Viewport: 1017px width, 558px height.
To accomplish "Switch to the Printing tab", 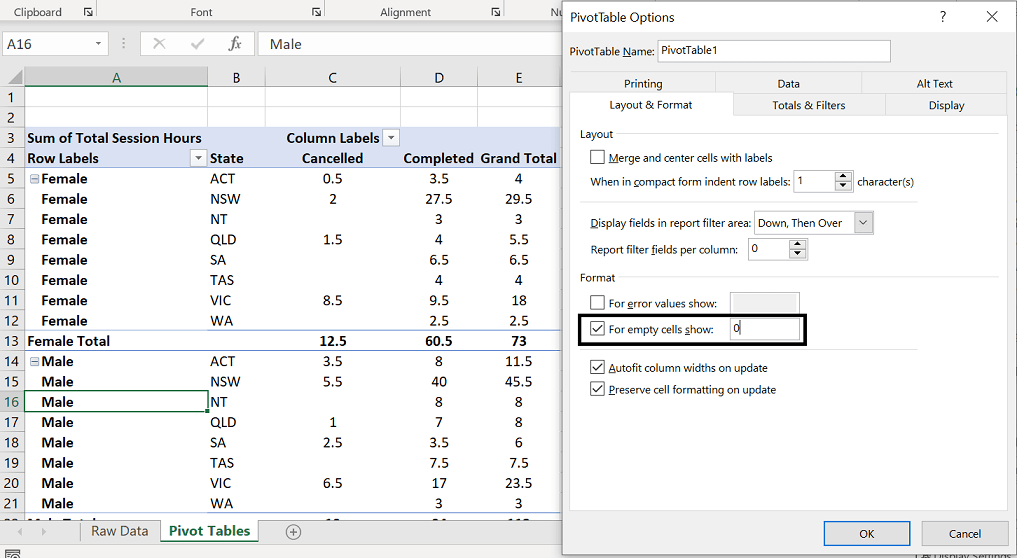I will pyautogui.click(x=643, y=84).
